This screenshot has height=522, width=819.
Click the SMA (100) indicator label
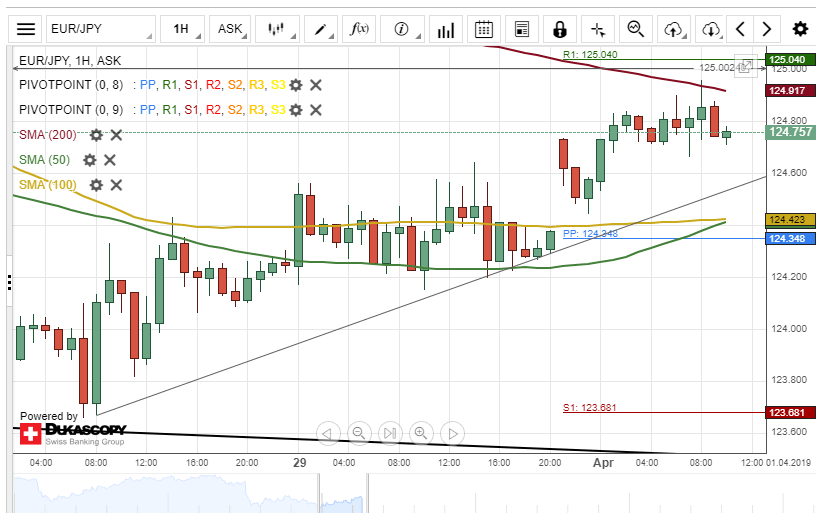48,185
